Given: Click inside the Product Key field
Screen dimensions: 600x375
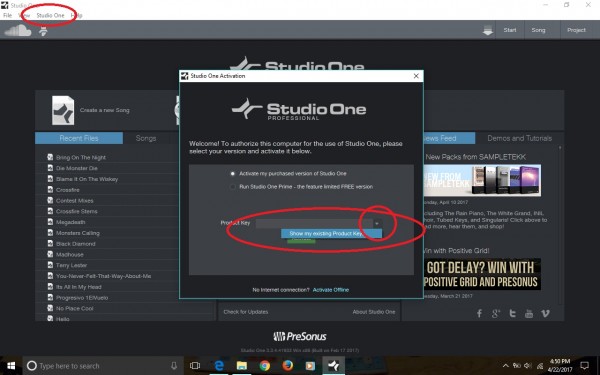Looking at the screenshot, I should tap(314, 223).
